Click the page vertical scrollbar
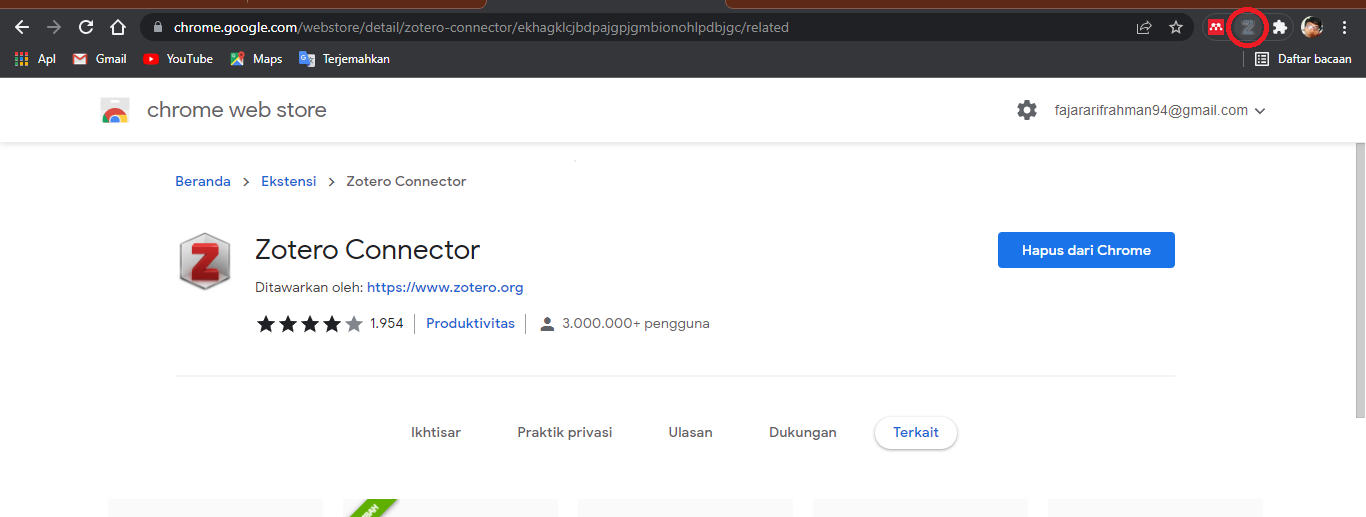This screenshot has height=517, width=1366. point(1359,280)
